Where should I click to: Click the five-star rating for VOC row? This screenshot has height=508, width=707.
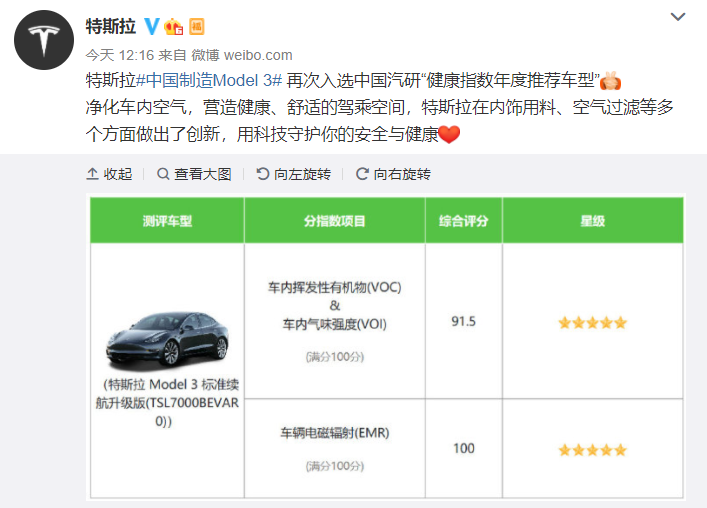(x=592, y=322)
